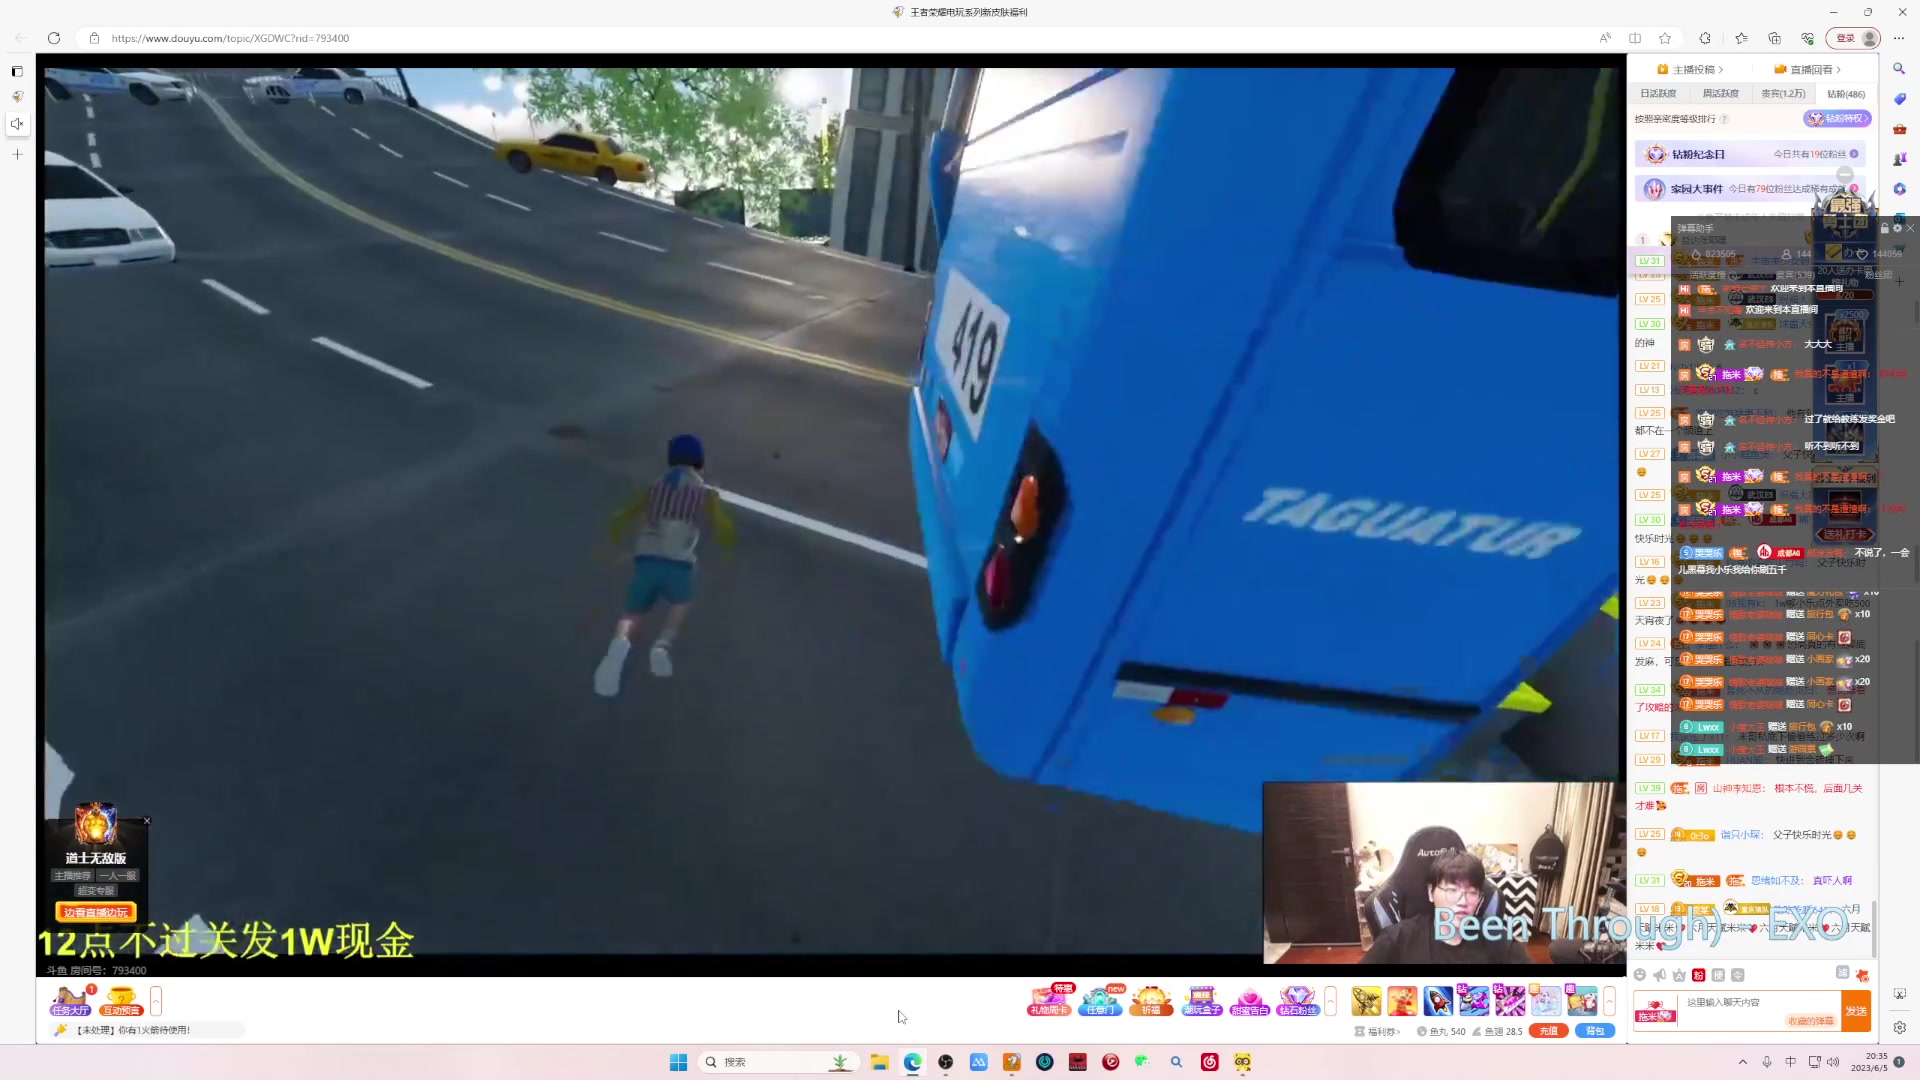
Task: Open the 福利券 coupon link
Action: pos(1377,1031)
